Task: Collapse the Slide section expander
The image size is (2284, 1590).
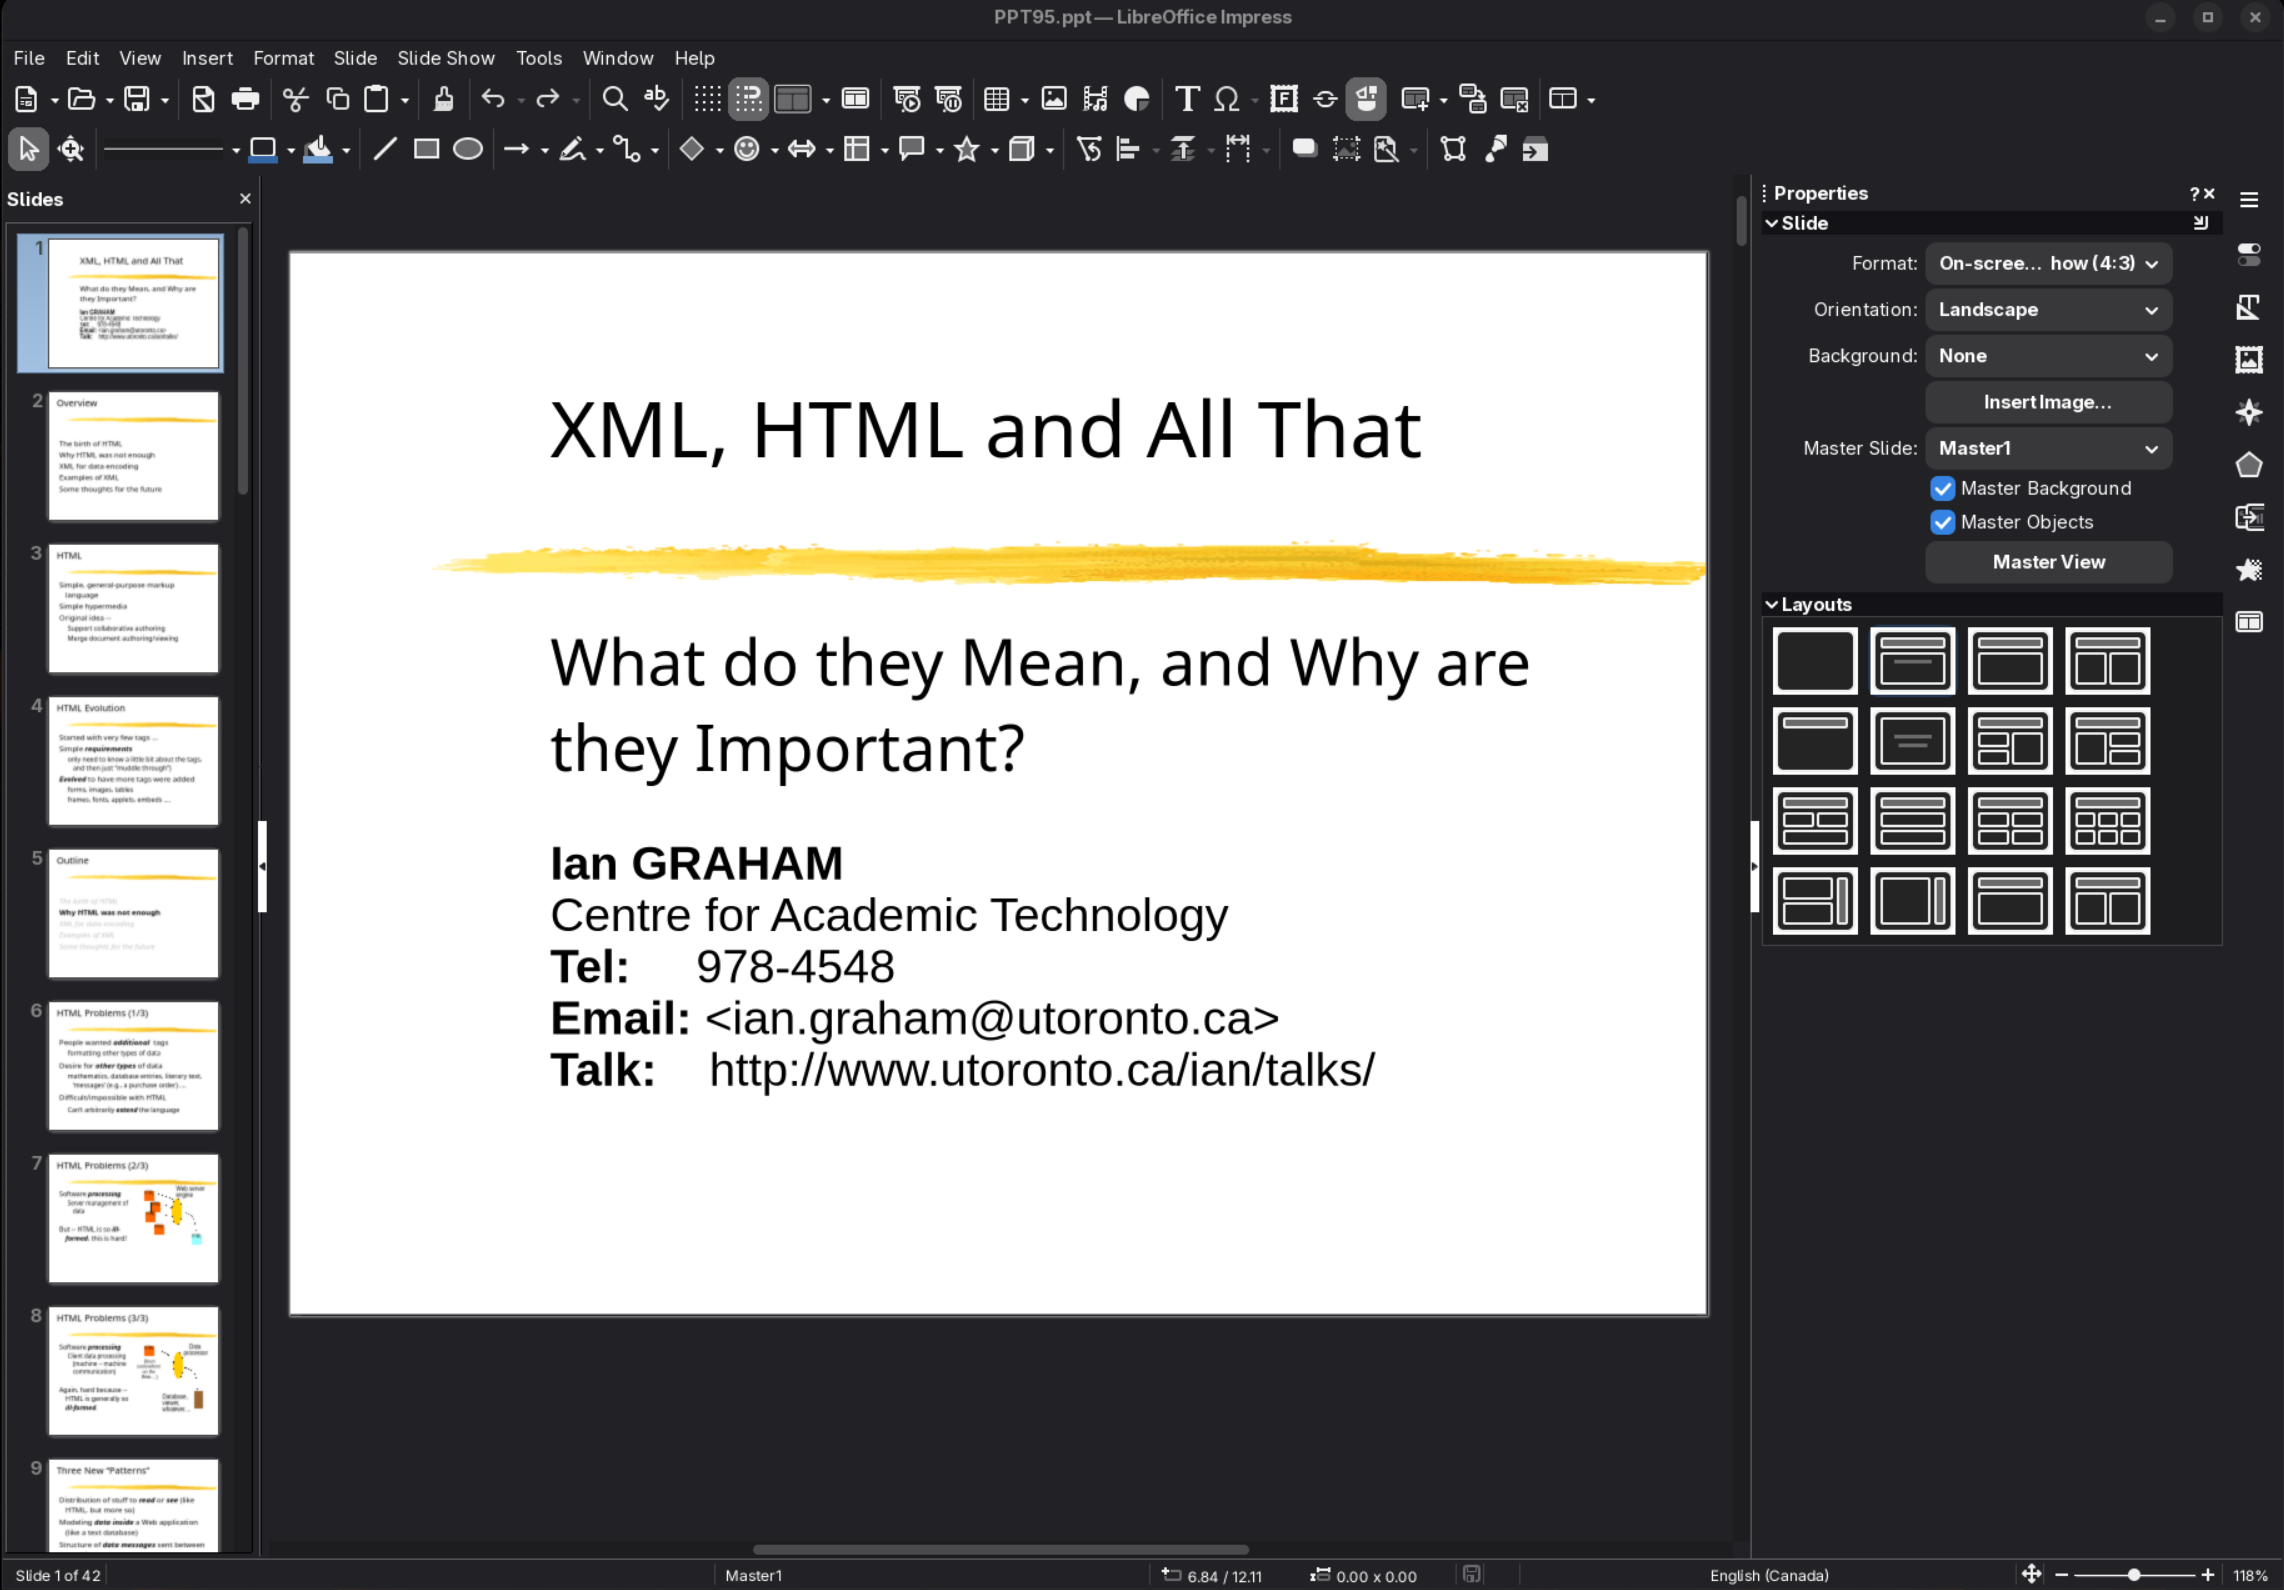Action: tap(1772, 224)
